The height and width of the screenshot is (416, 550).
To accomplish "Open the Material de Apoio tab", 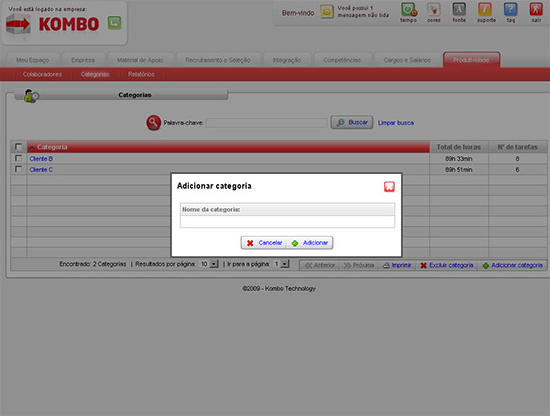I will click(x=140, y=60).
